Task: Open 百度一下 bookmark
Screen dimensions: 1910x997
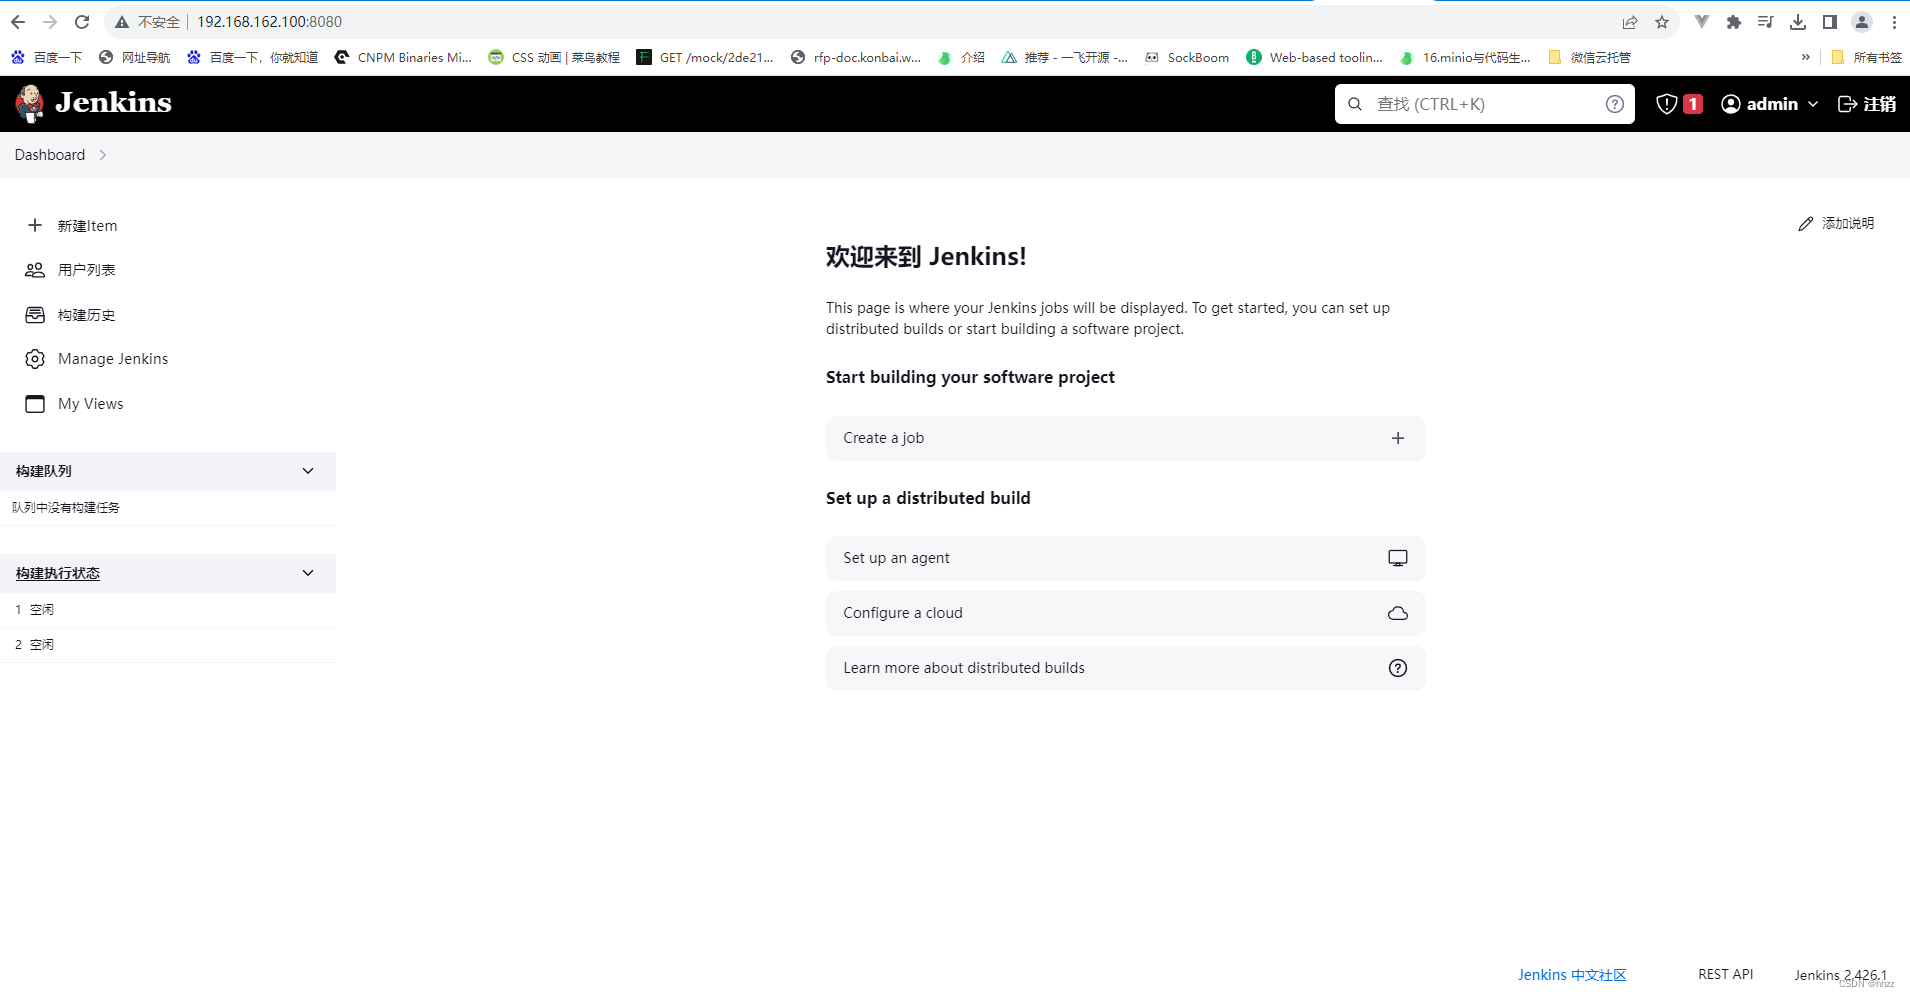Action: [x=47, y=57]
